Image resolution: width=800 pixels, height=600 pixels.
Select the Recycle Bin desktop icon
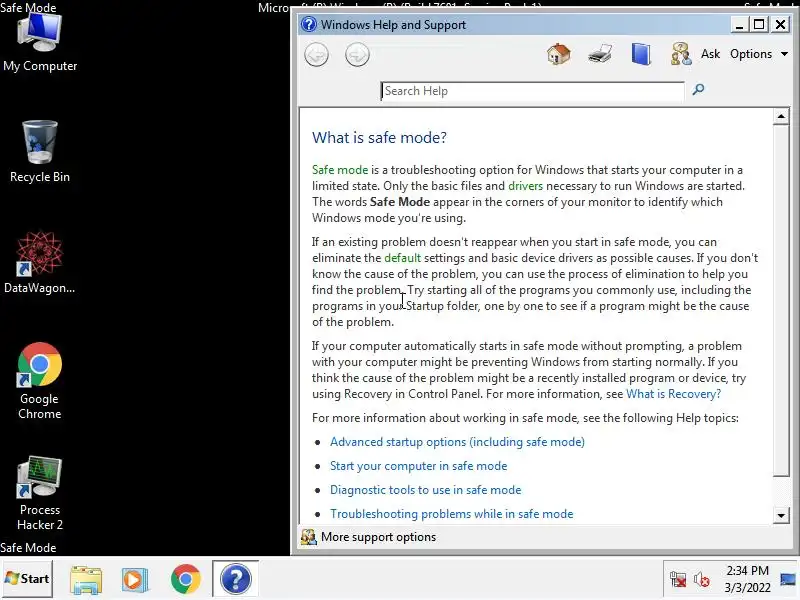point(40,152)
